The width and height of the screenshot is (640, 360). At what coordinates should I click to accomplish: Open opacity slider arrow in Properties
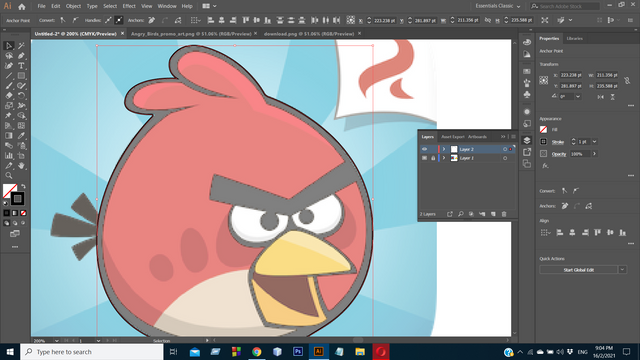595,154
